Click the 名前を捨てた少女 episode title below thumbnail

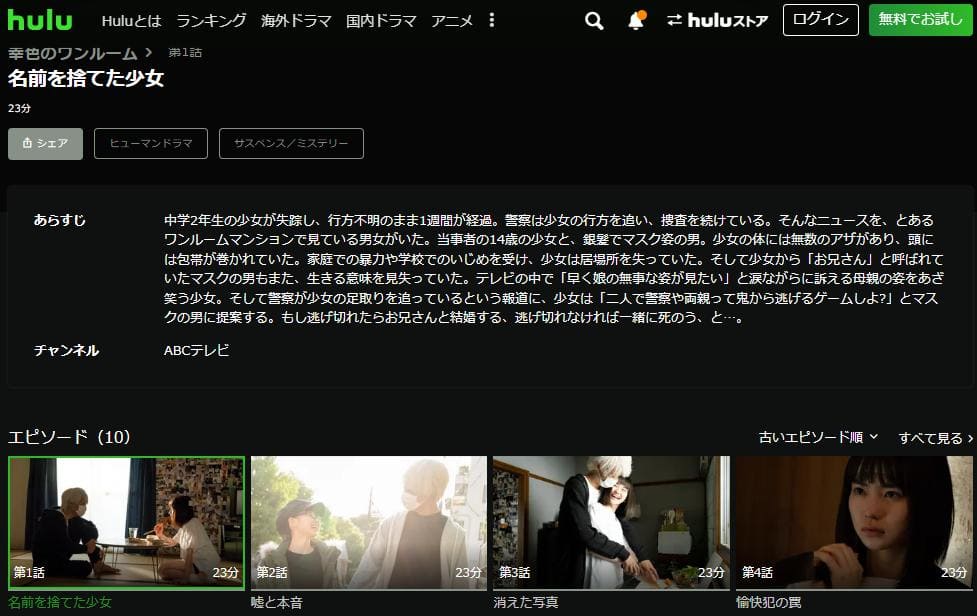pyautogui.click(x=60, y=602)
